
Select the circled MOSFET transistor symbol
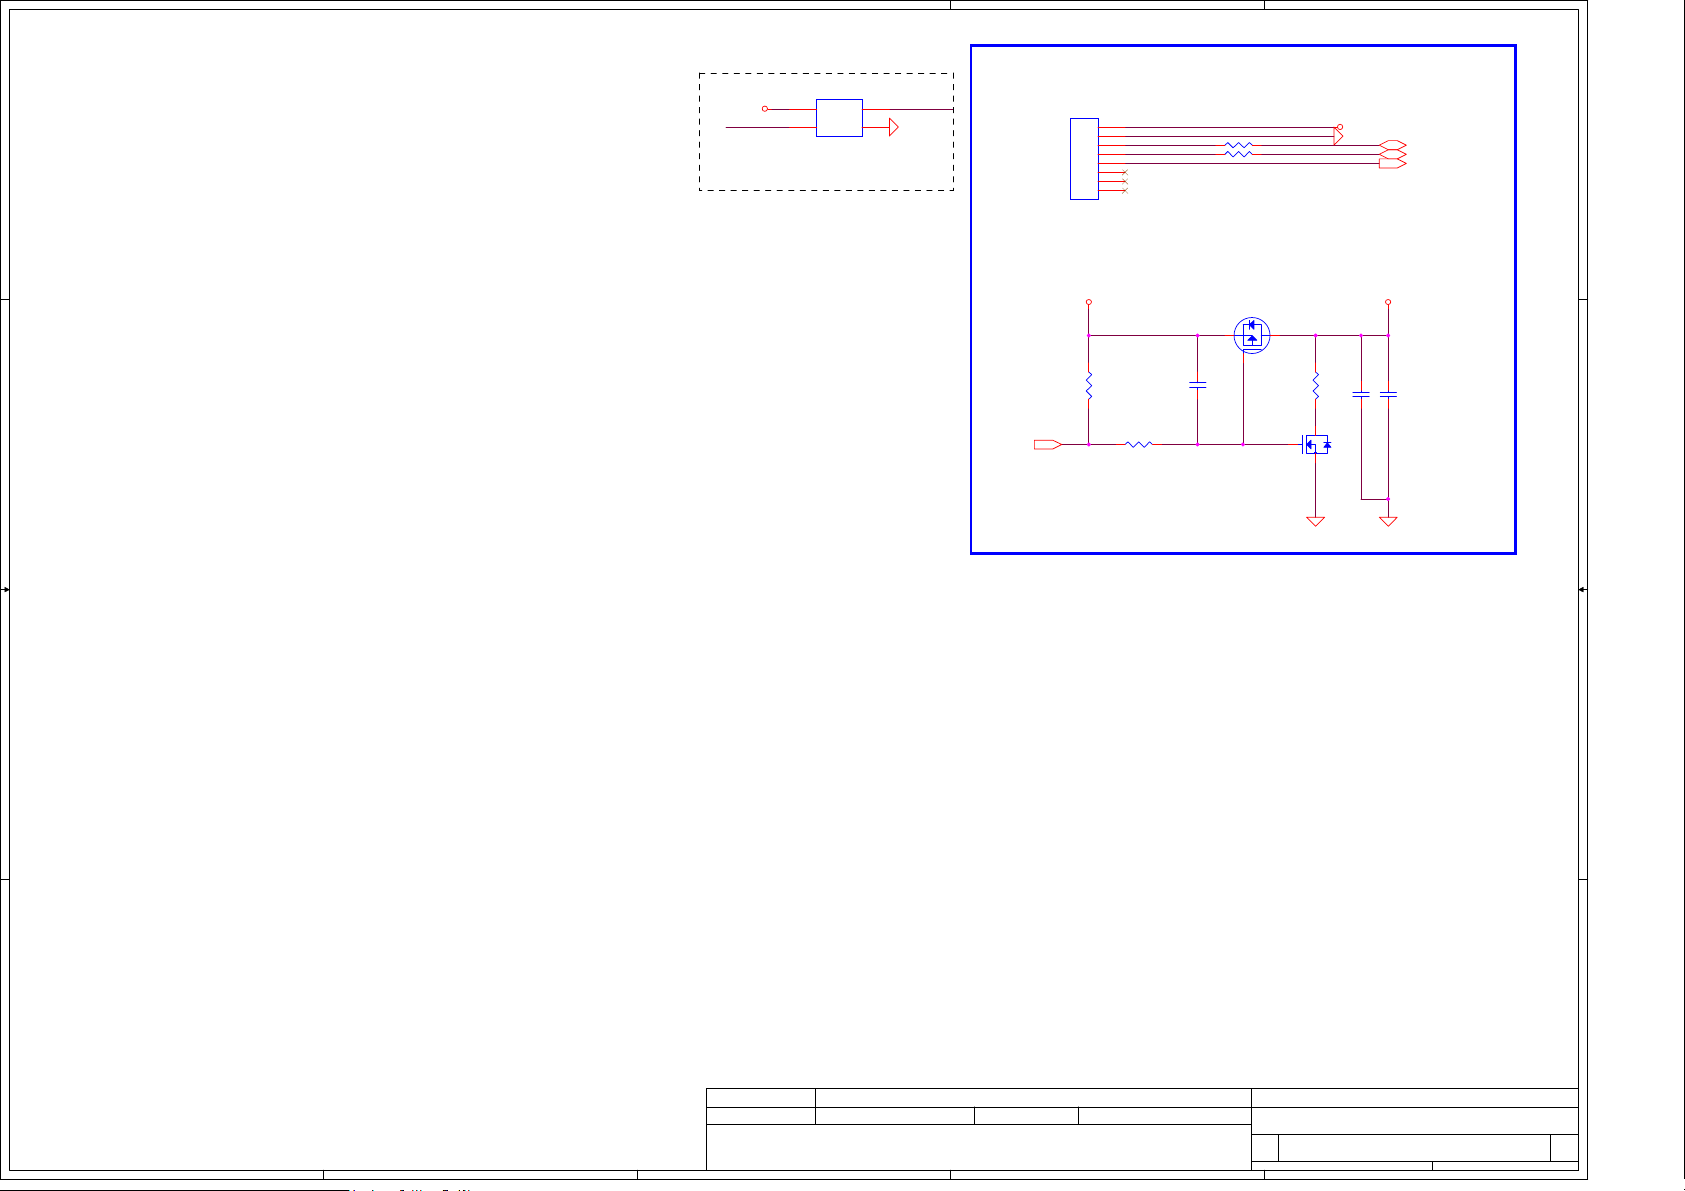pos(1252,335)
